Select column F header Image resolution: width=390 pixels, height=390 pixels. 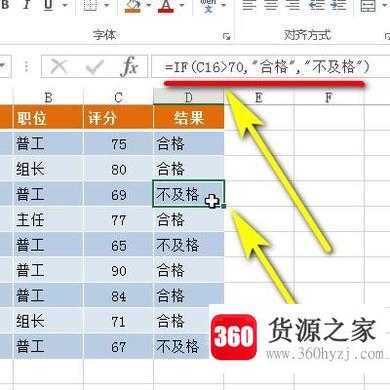pyautogui.click(x=329, y=98)
